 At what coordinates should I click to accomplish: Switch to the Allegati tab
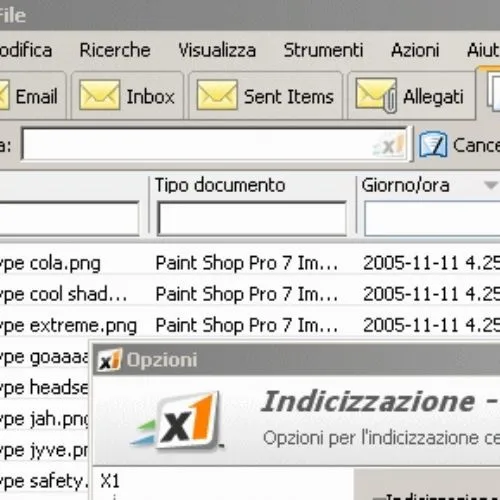tap(411, 96)
